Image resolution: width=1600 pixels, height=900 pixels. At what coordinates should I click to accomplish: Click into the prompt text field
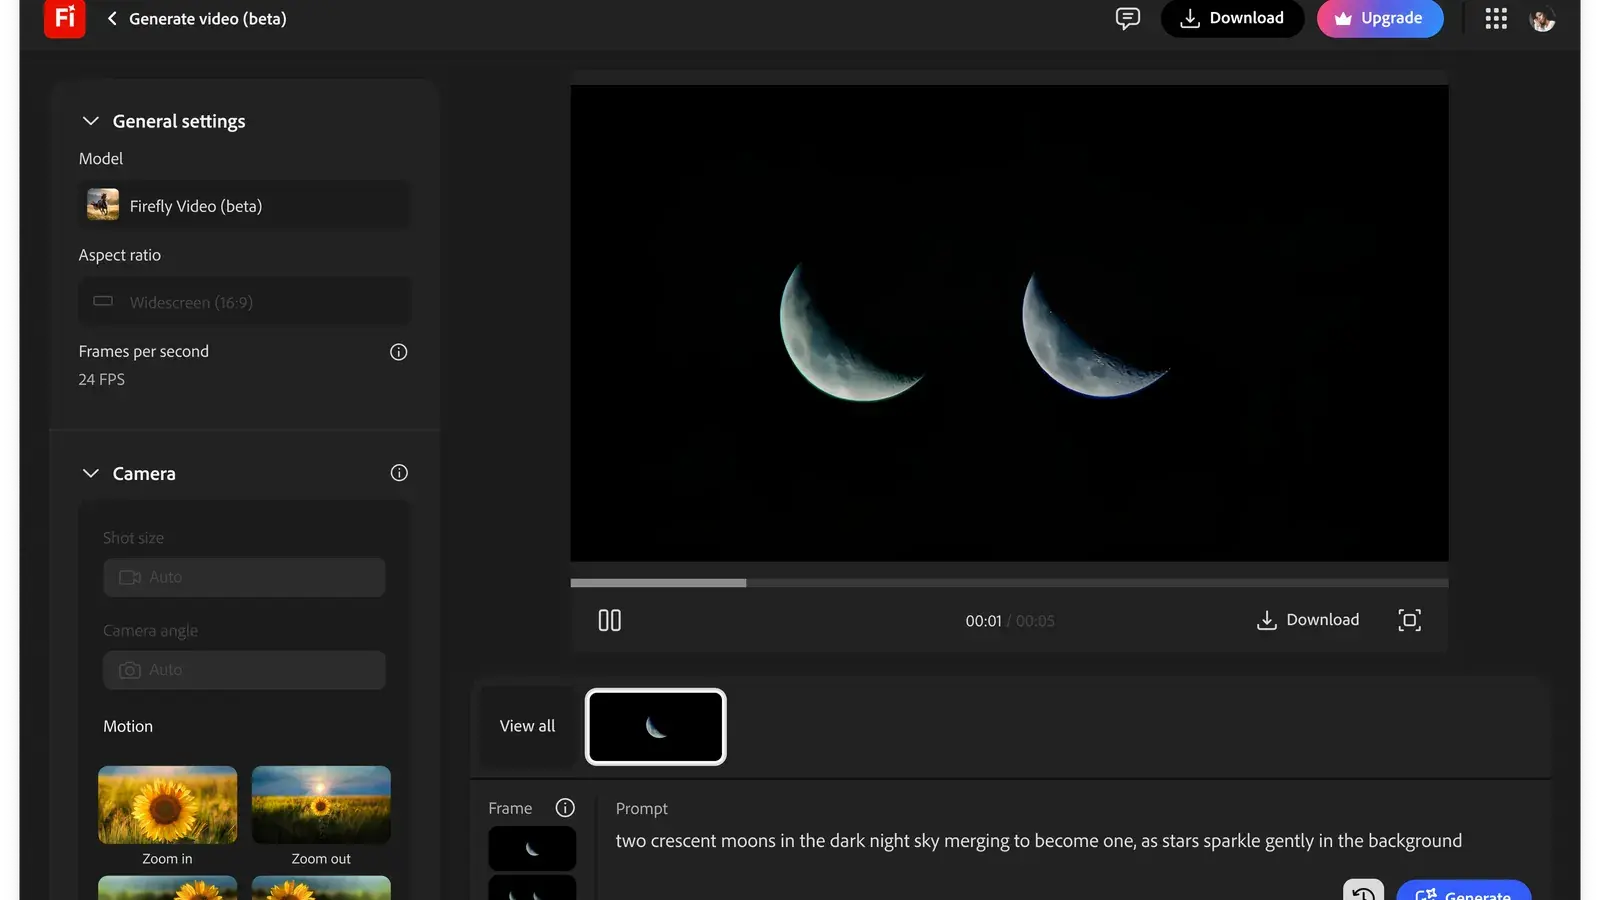click(1038, 841)
